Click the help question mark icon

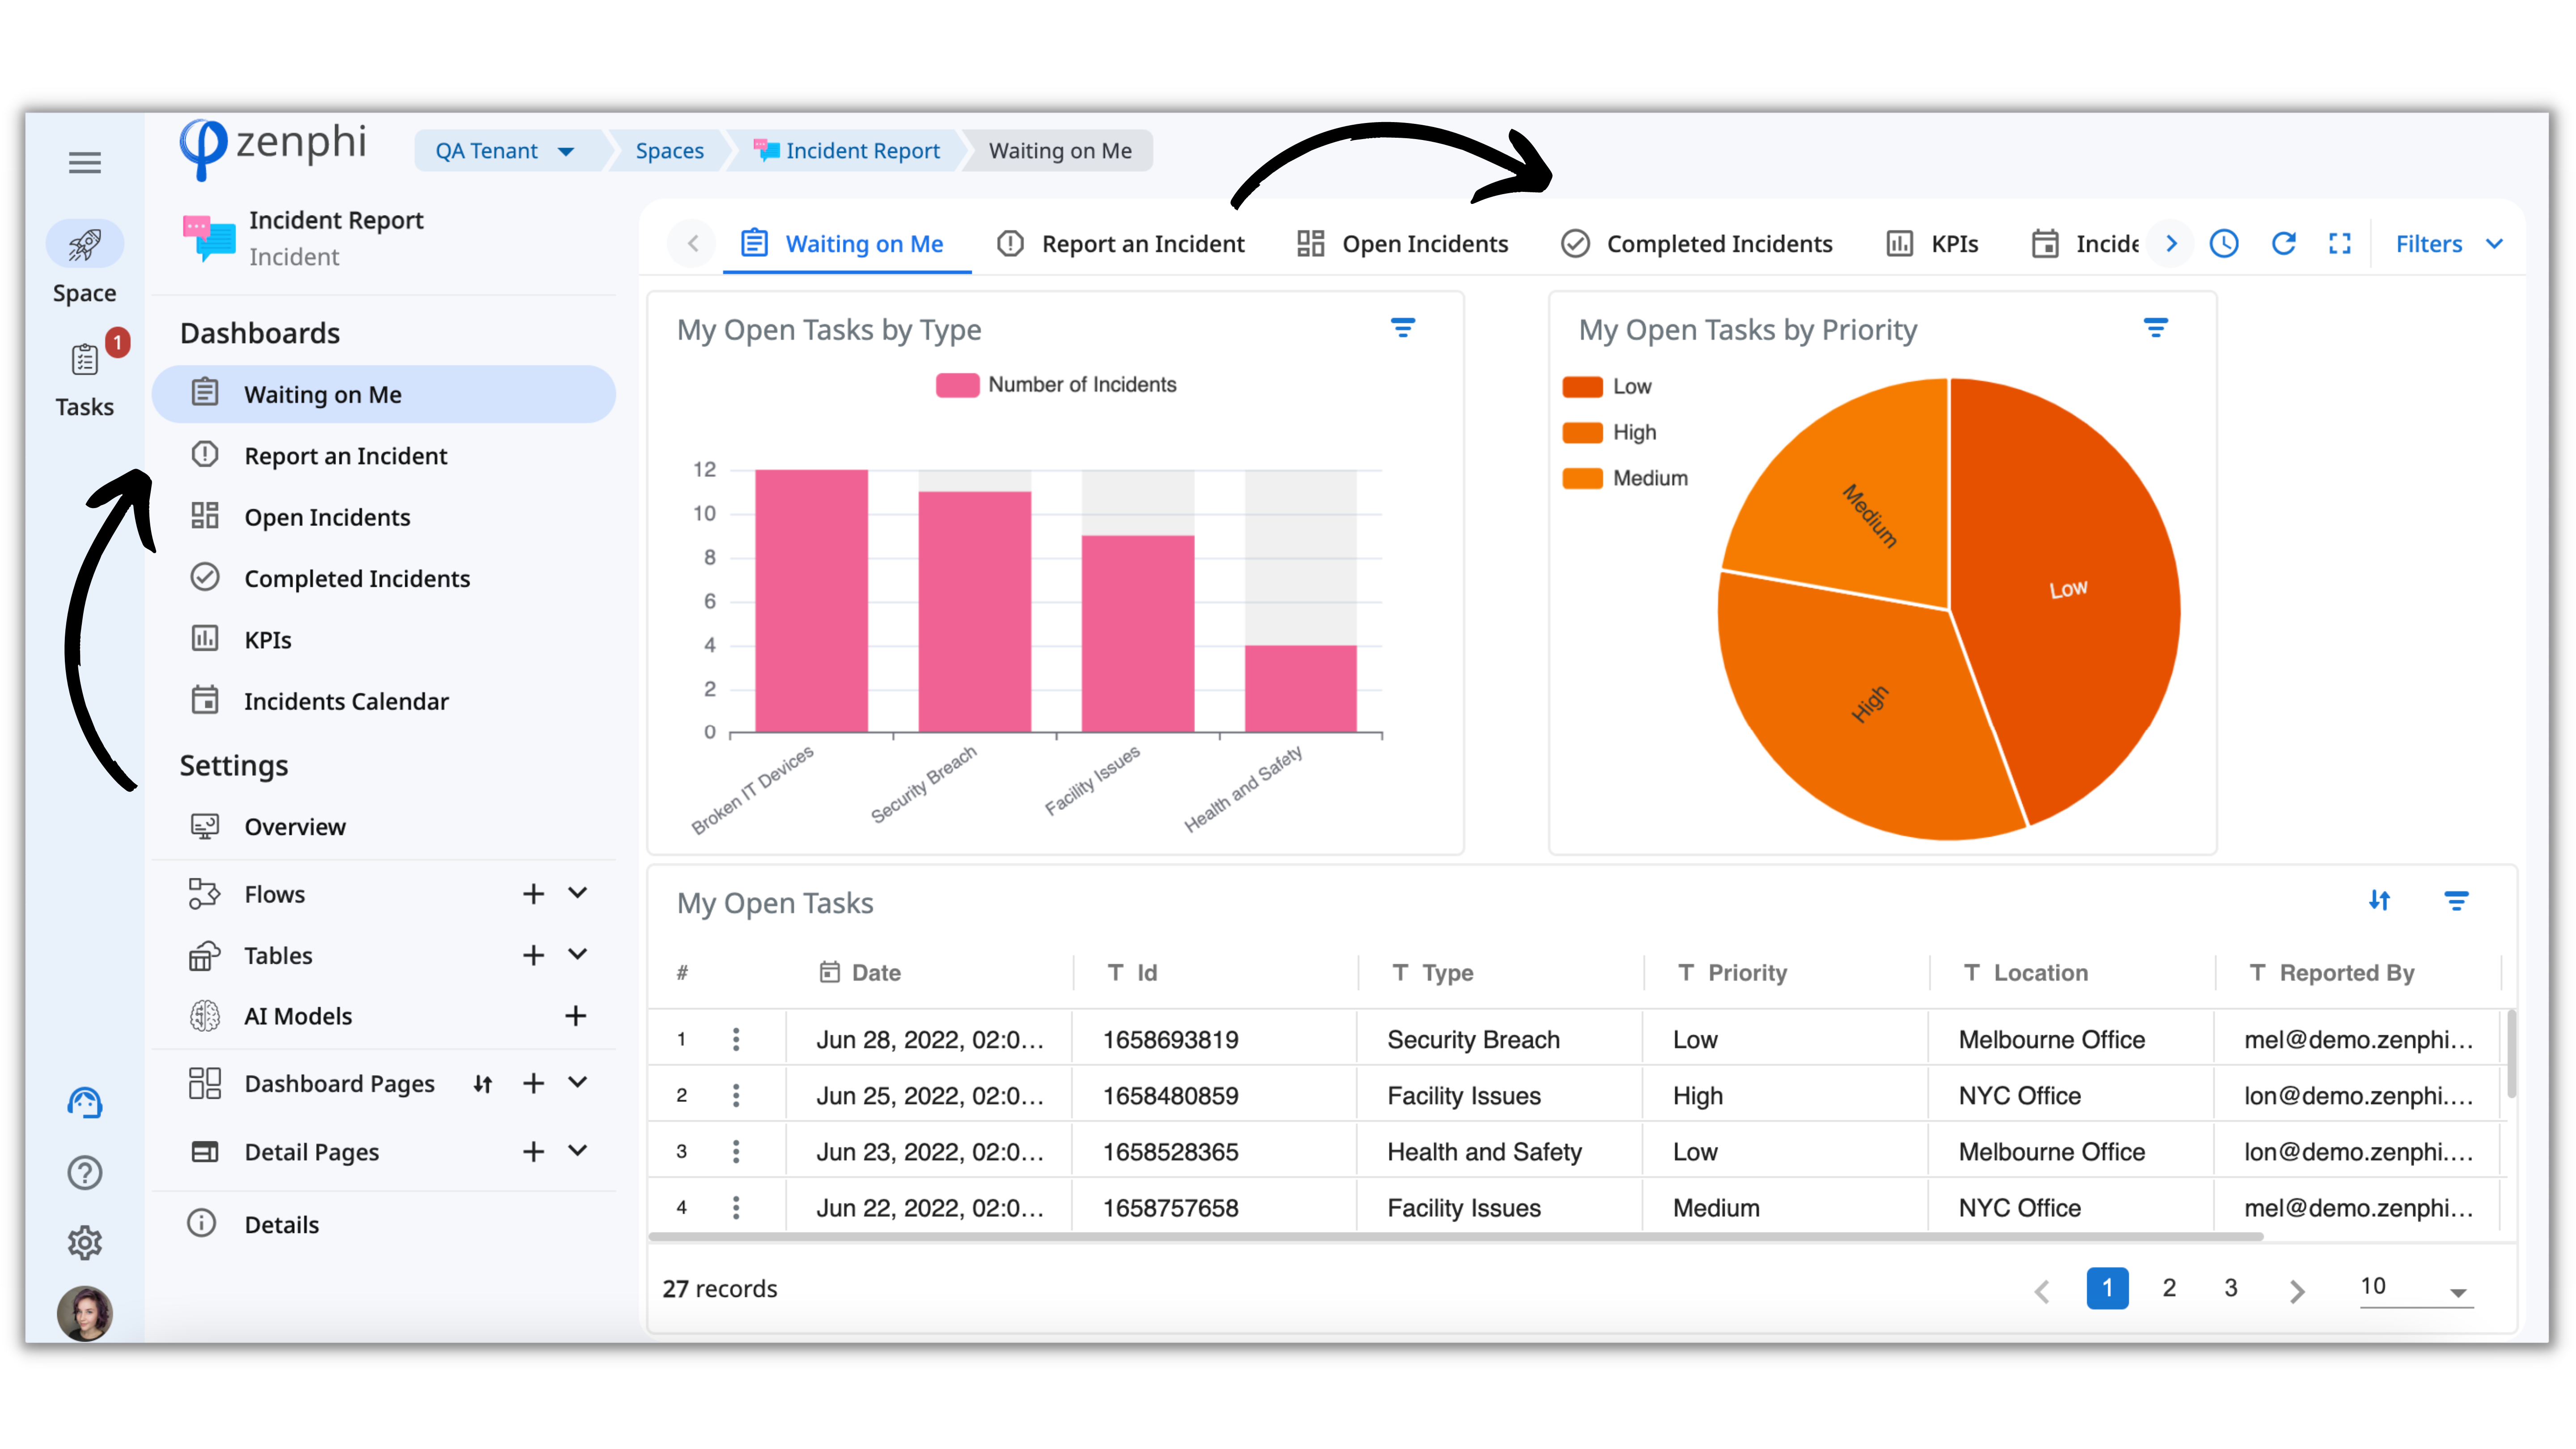(x=85, y=1172)
